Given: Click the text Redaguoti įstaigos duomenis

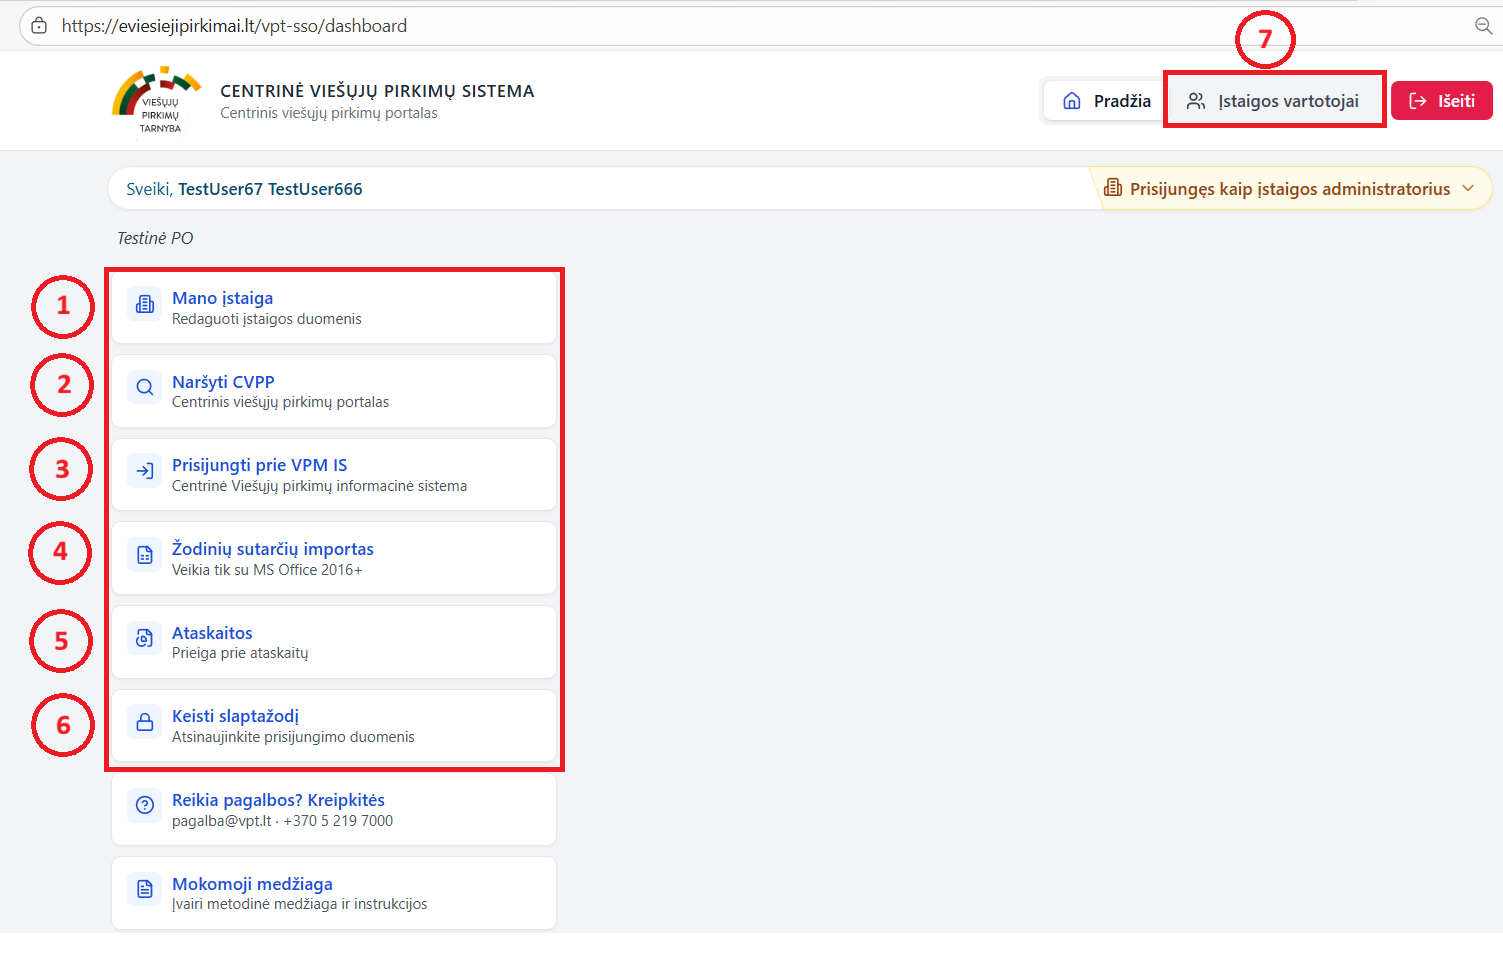Looking at the screenshot, I should click(x=267, y=319).
